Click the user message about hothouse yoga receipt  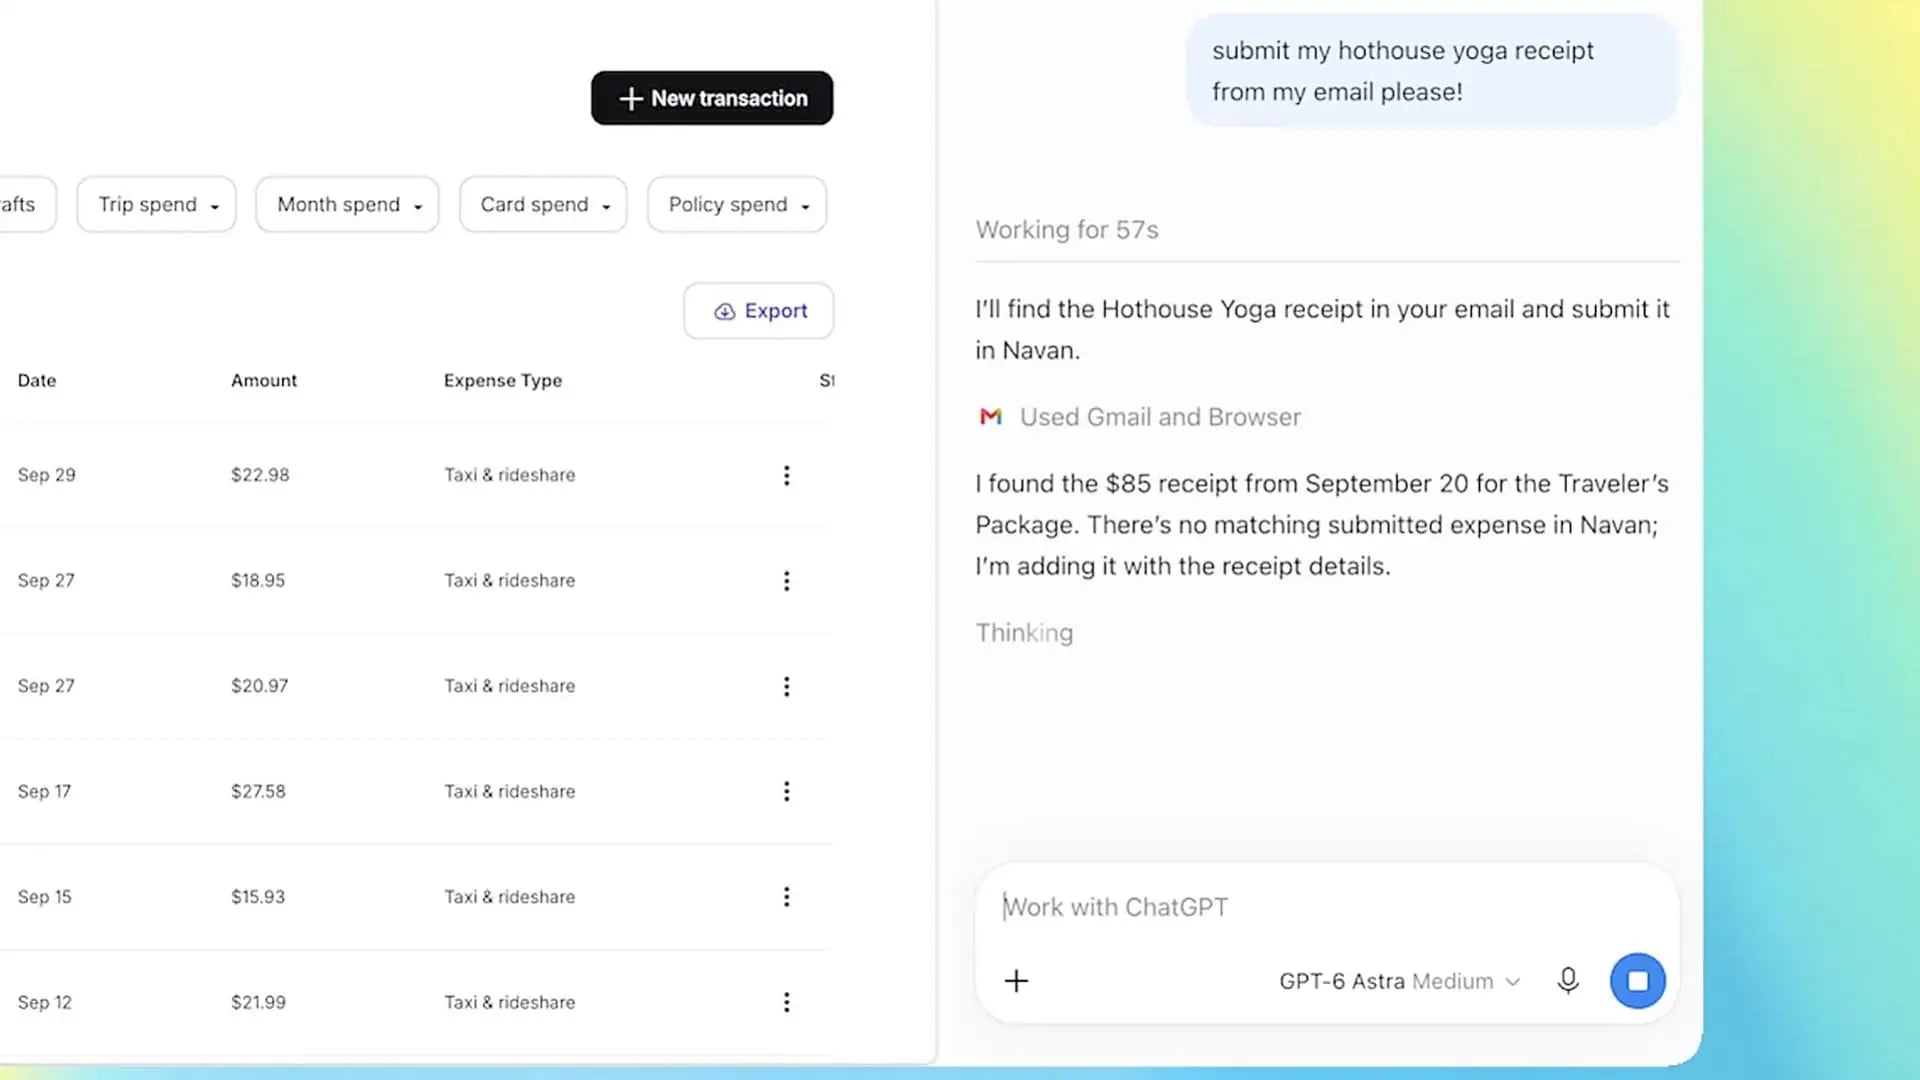click(1432, 71)
